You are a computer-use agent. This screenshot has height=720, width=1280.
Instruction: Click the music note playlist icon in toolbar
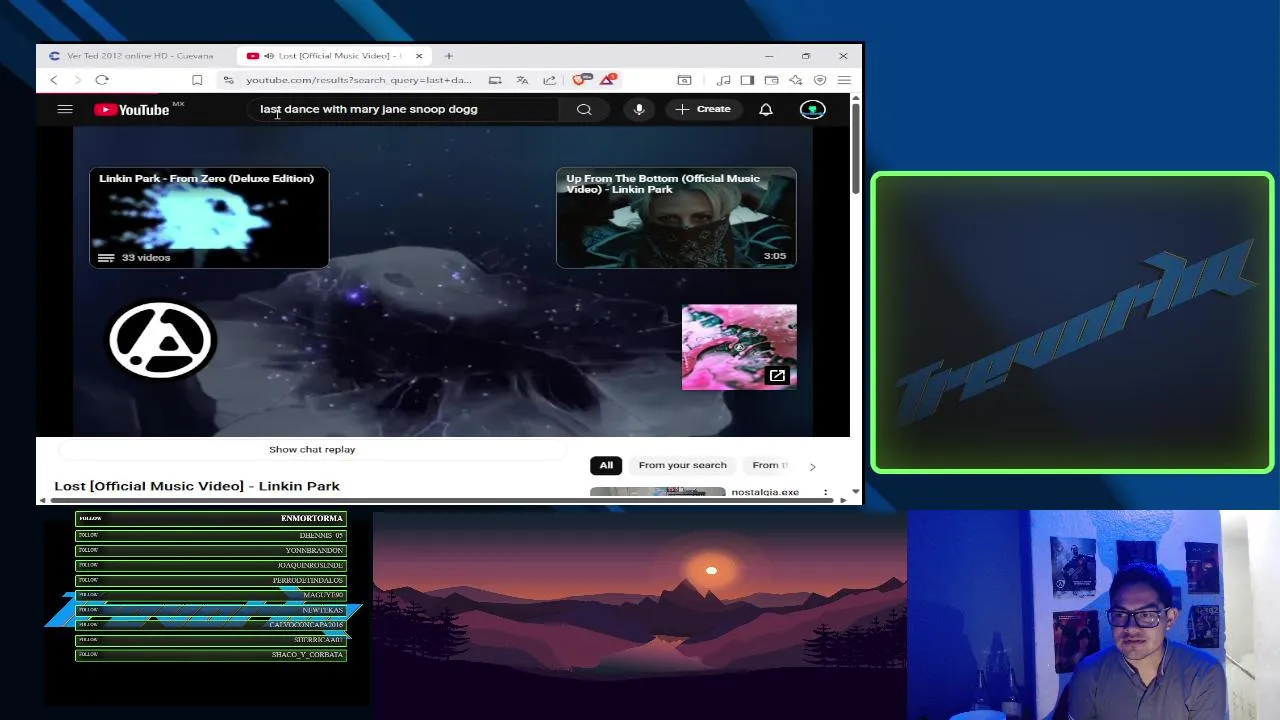coord(723,80)
